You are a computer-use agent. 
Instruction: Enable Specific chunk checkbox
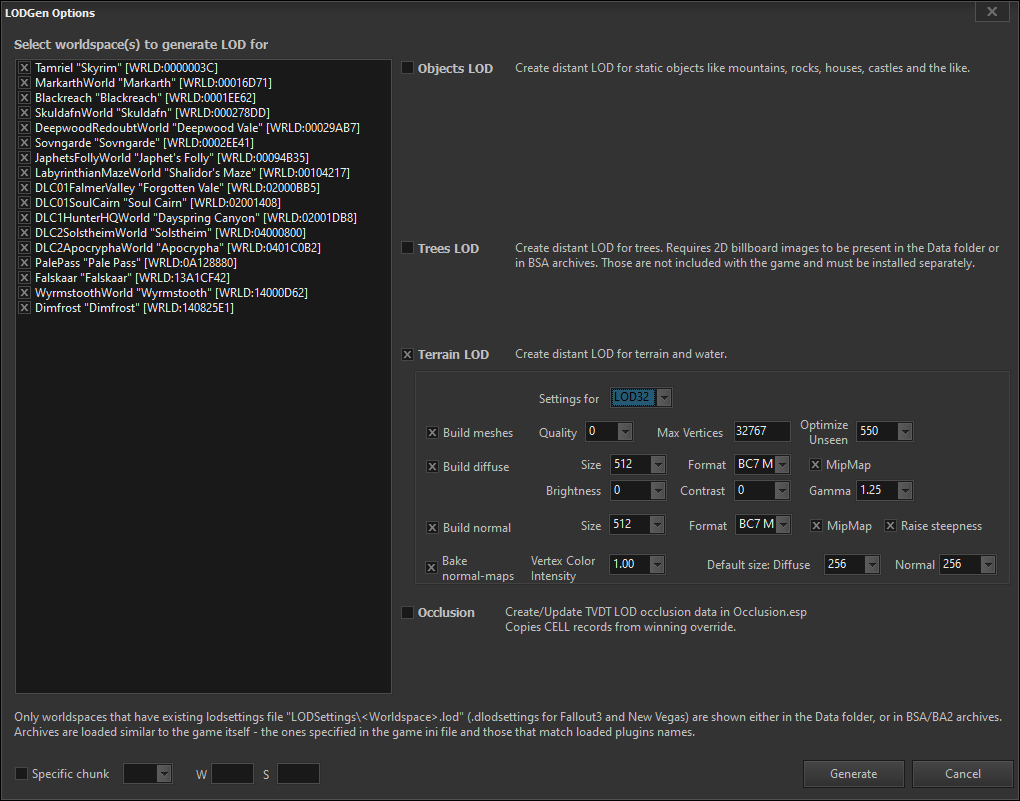(x=21, y=773)
